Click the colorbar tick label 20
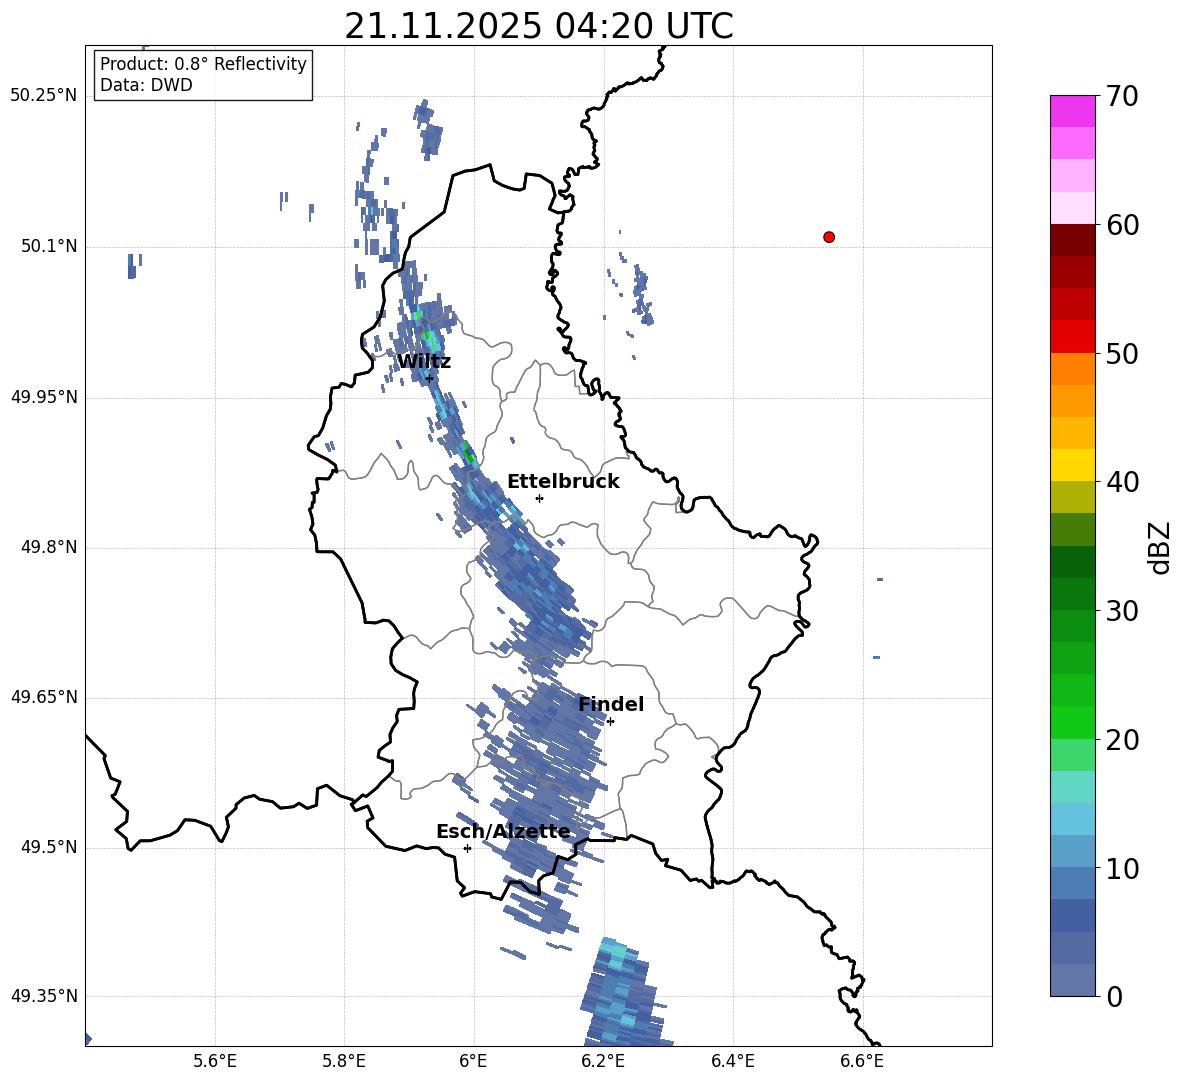 pos(1122,740)
